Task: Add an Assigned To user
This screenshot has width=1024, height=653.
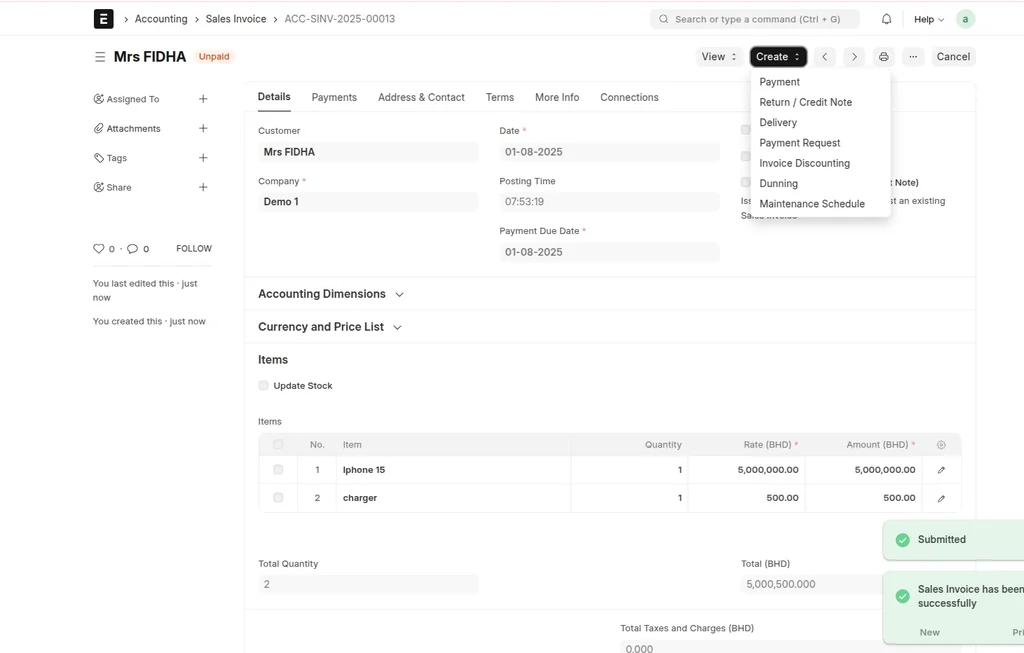Action: [203, 99]
